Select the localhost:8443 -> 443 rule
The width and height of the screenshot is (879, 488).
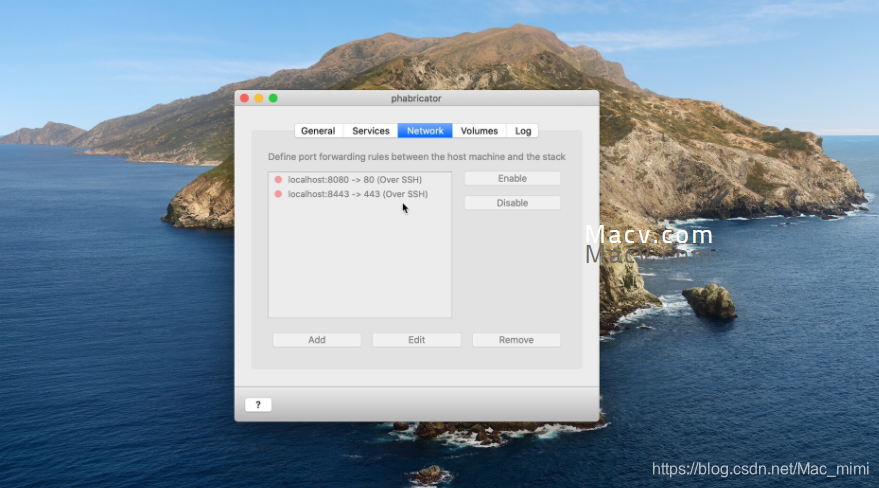coord(360,194)
